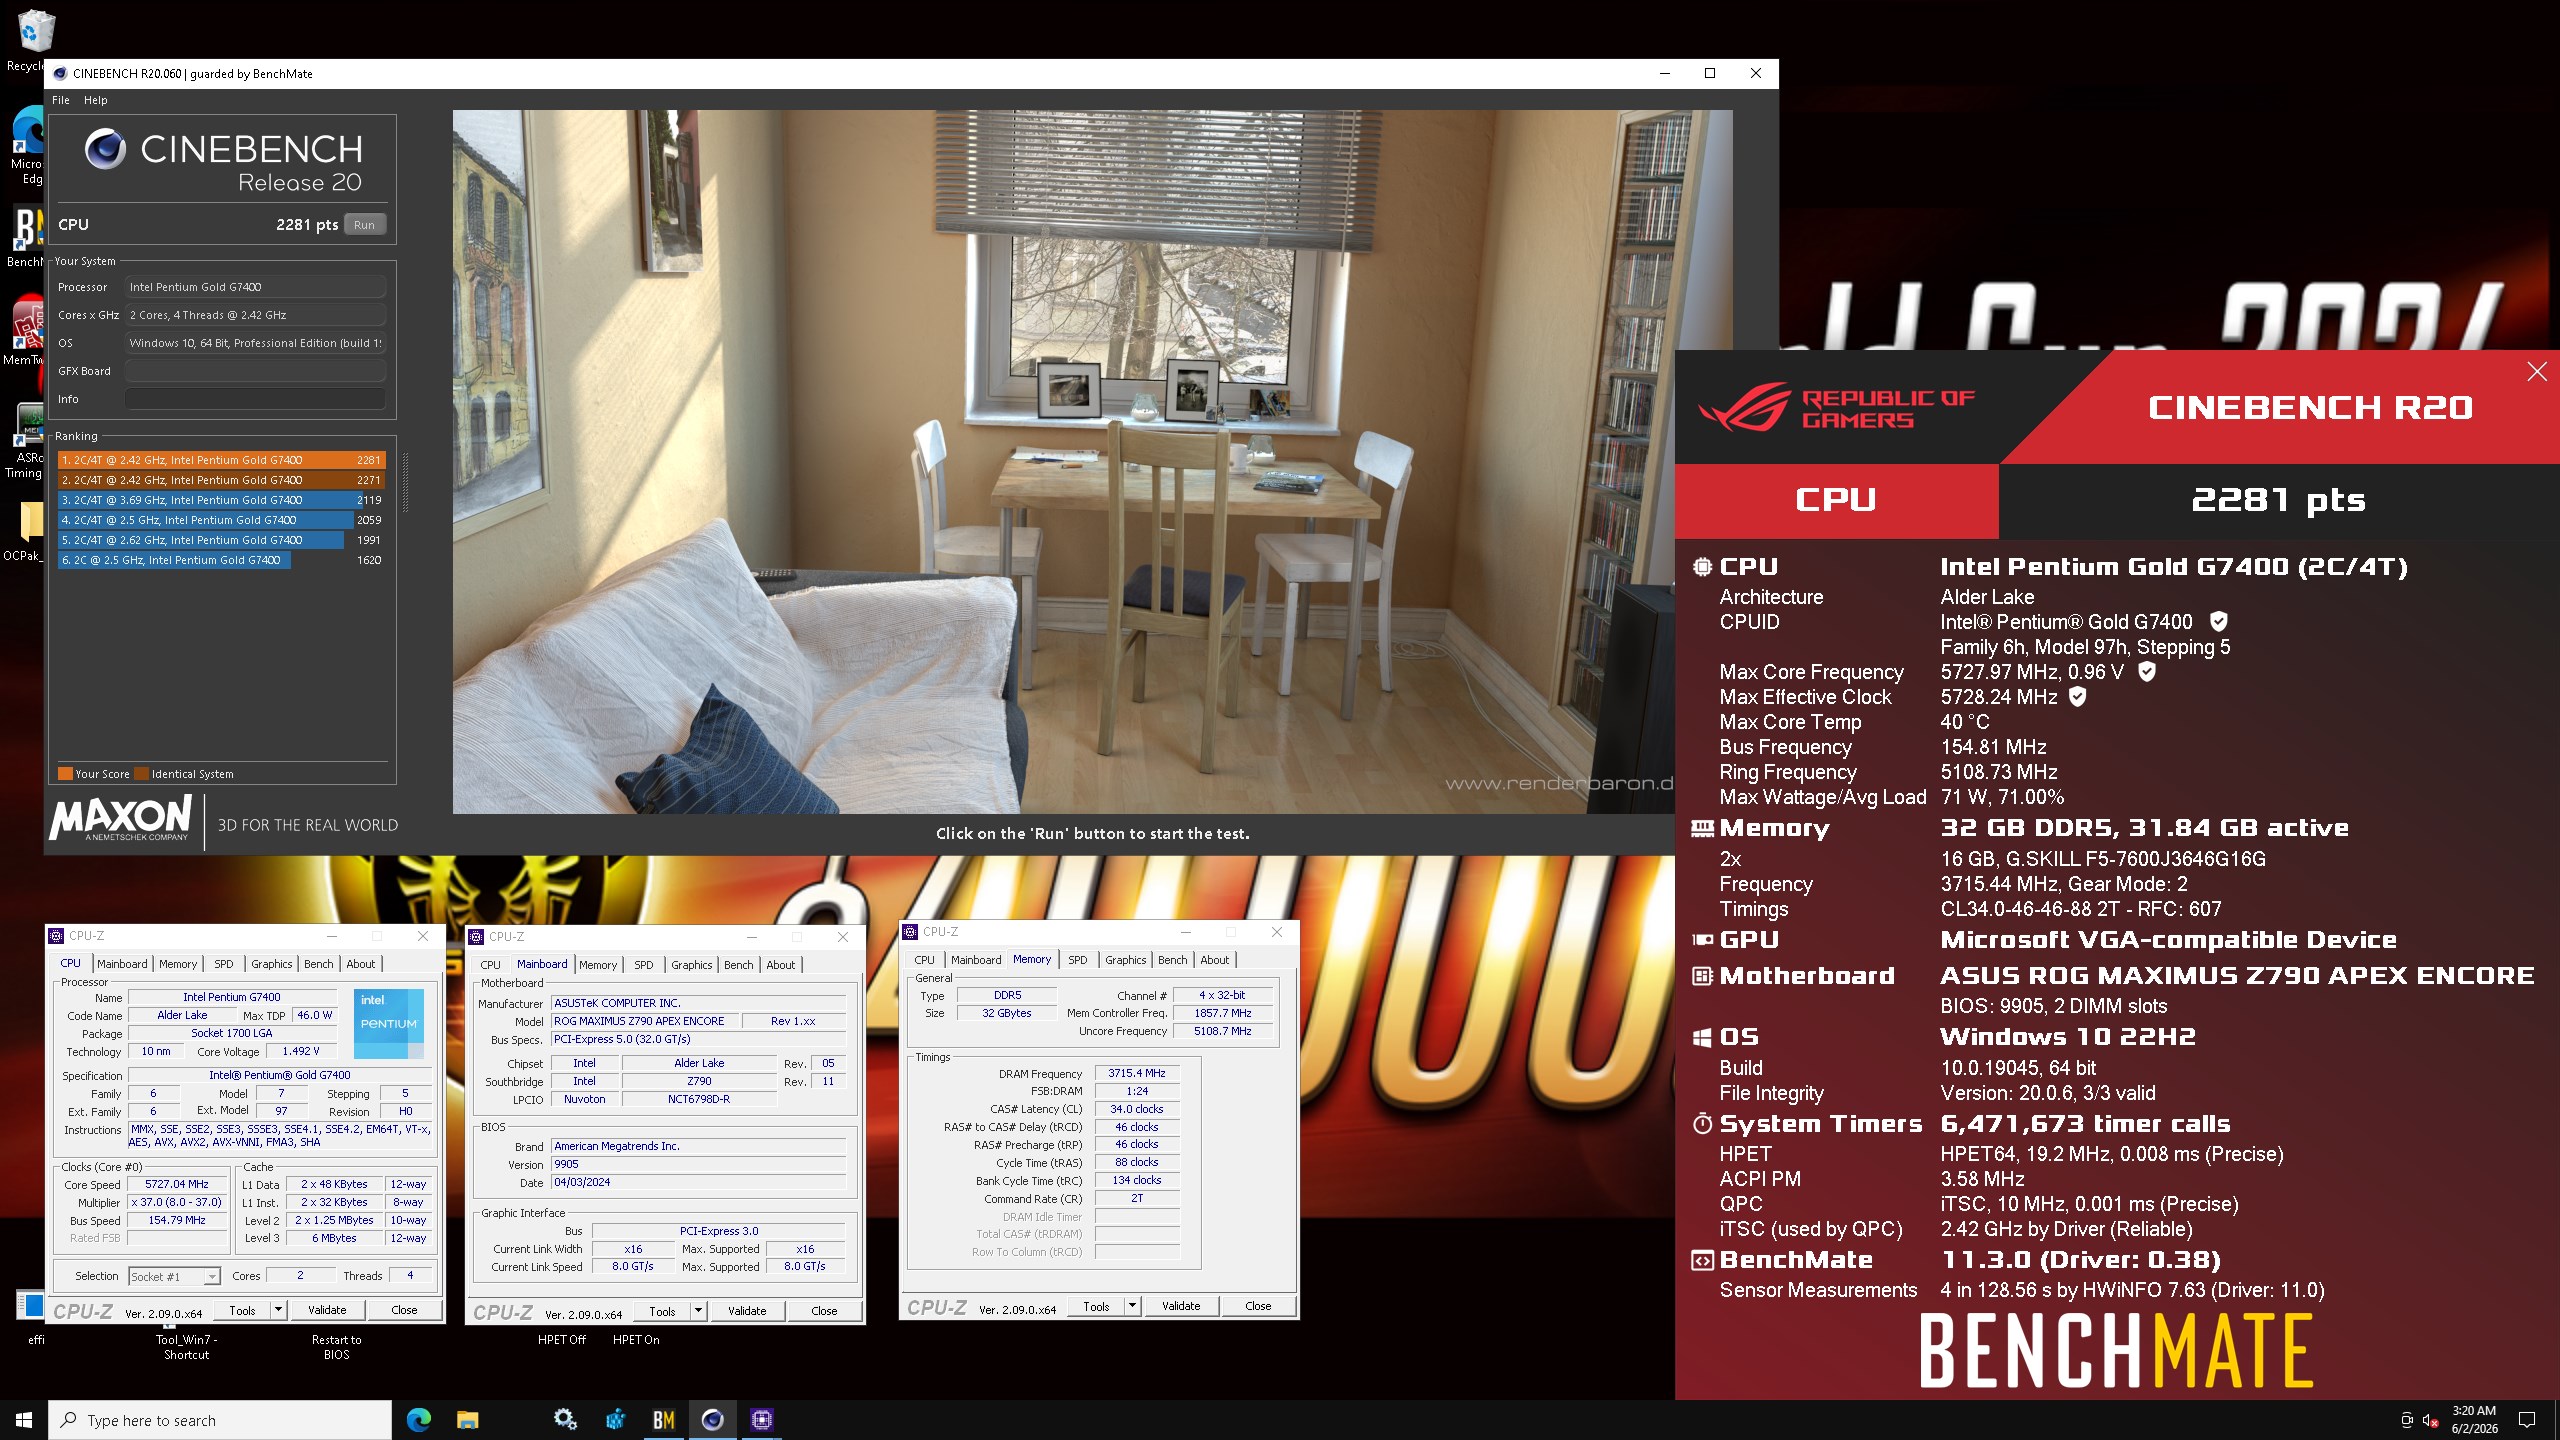The height and width of the screenshot is (1440, 2560).
Task: Open the blue cubes taskbar icon
Action: click(615, 1420)
